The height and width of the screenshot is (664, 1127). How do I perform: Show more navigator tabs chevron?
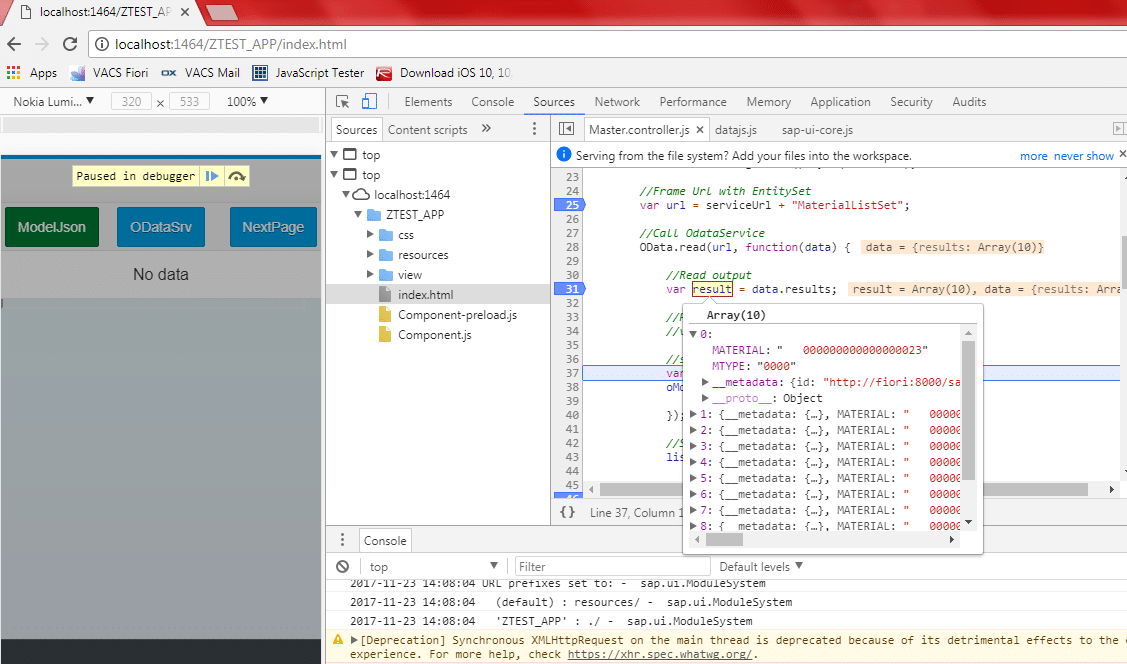click(x=487, y=129)
